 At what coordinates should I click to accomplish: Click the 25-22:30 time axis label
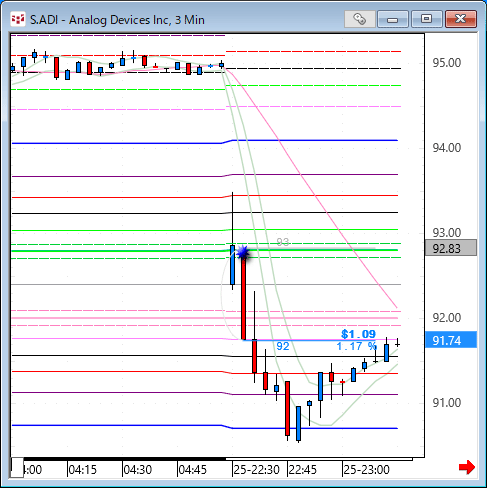[256, 470]
